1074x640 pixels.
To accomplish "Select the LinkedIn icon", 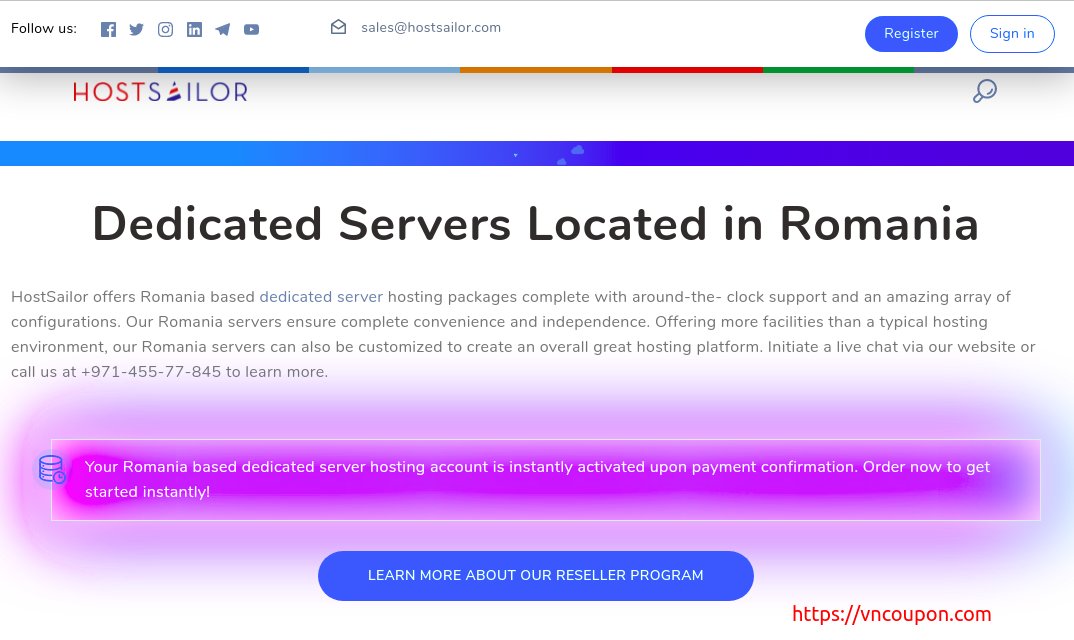I will [194, 29].
